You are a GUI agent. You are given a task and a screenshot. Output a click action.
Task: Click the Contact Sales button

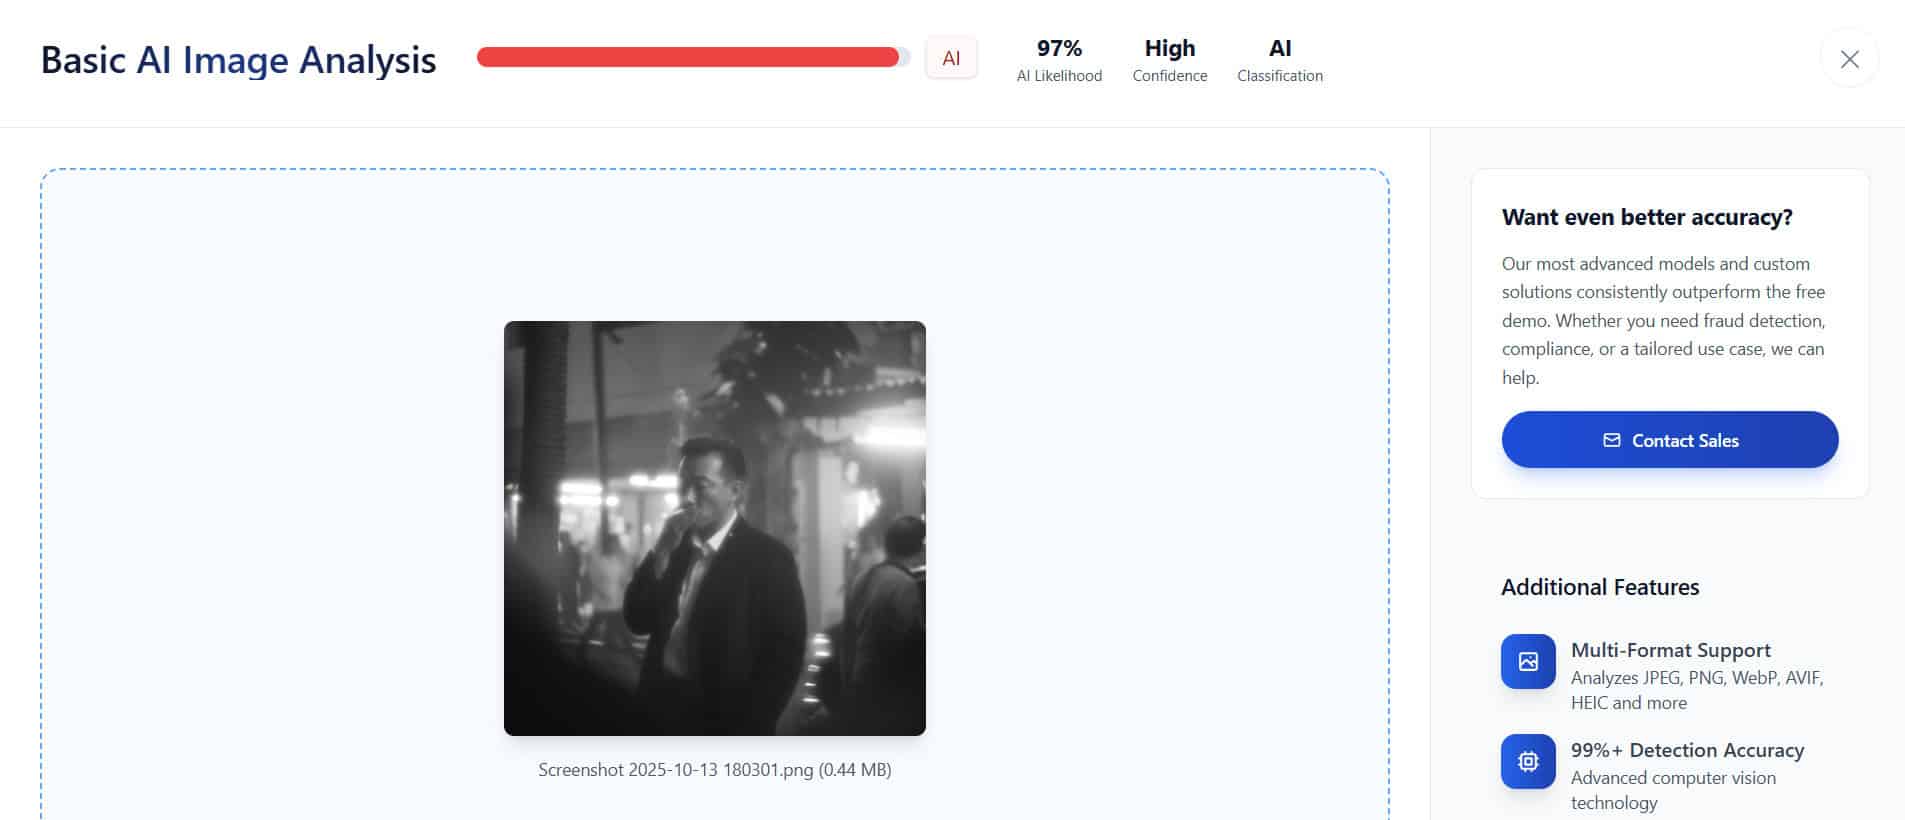(1669, 440)
